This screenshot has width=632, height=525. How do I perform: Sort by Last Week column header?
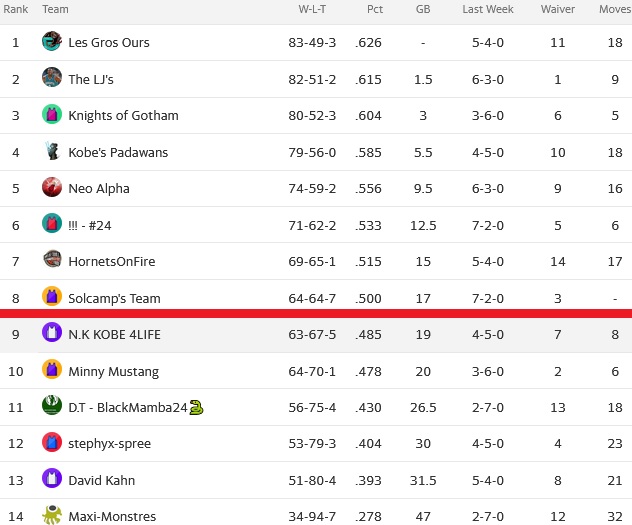(488, 9)
